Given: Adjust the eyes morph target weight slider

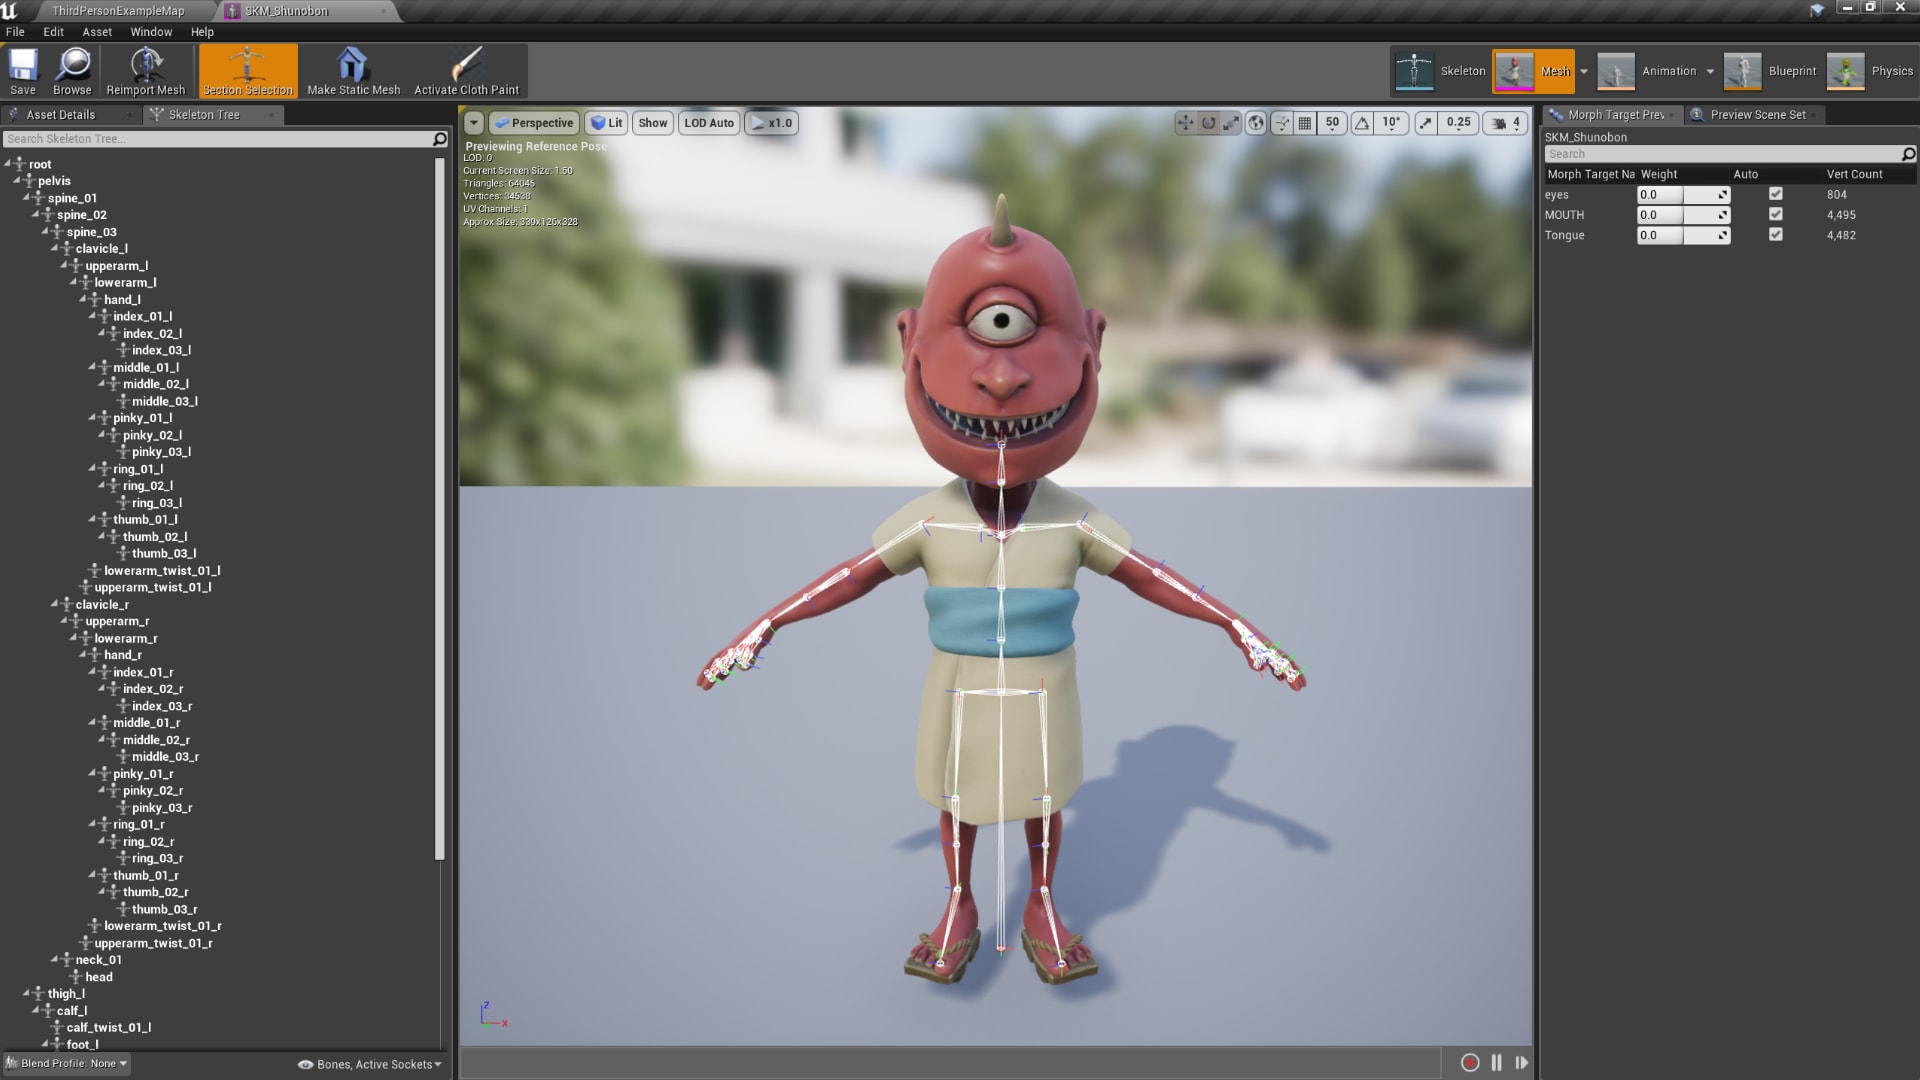Looking at the screenshot, I should (x=1659, y=194).
